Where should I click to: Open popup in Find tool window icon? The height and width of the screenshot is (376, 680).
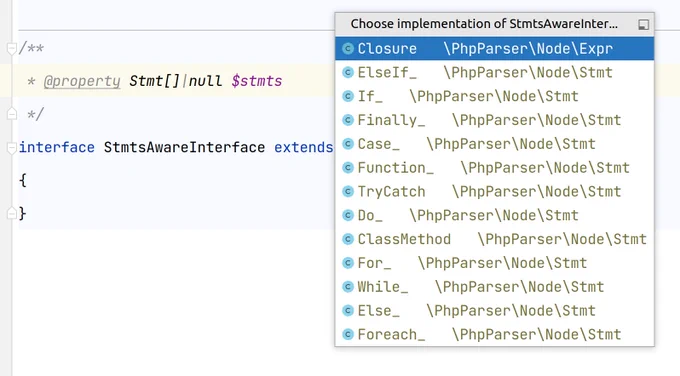pyautogui.click(x=644, y=25)
